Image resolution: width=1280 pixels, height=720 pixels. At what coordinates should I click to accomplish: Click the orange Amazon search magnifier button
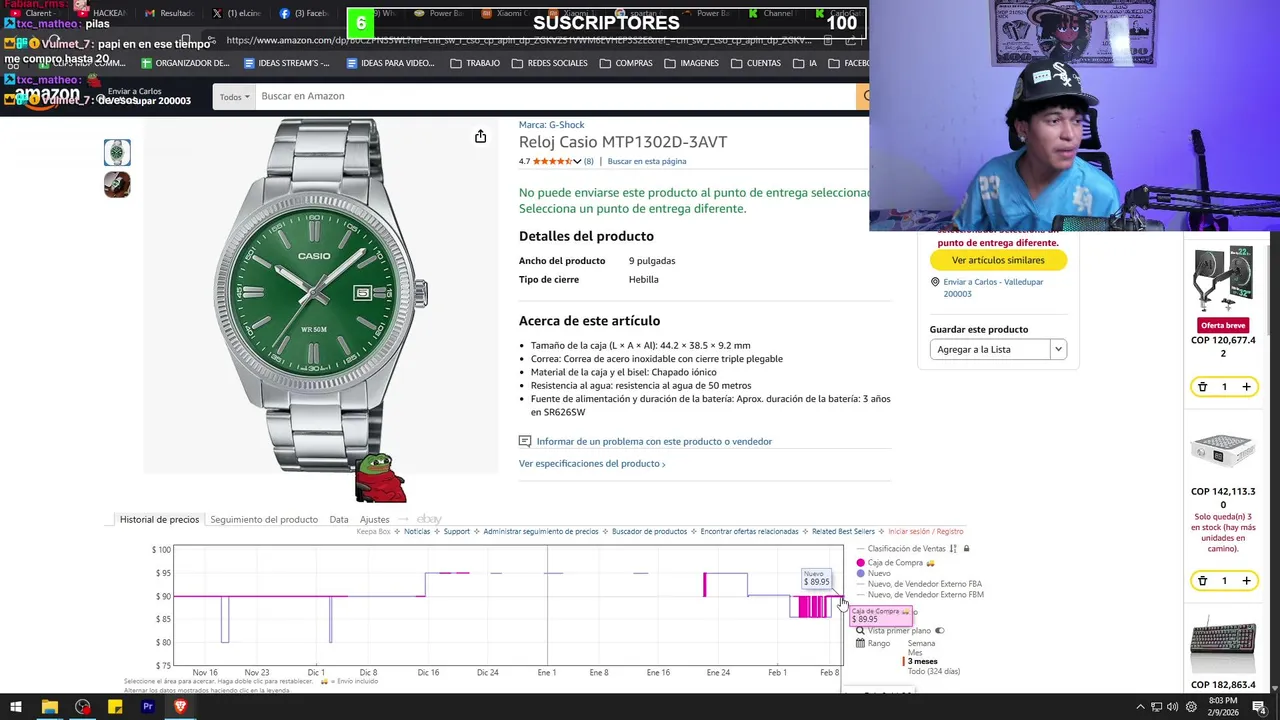click(863, 96)
